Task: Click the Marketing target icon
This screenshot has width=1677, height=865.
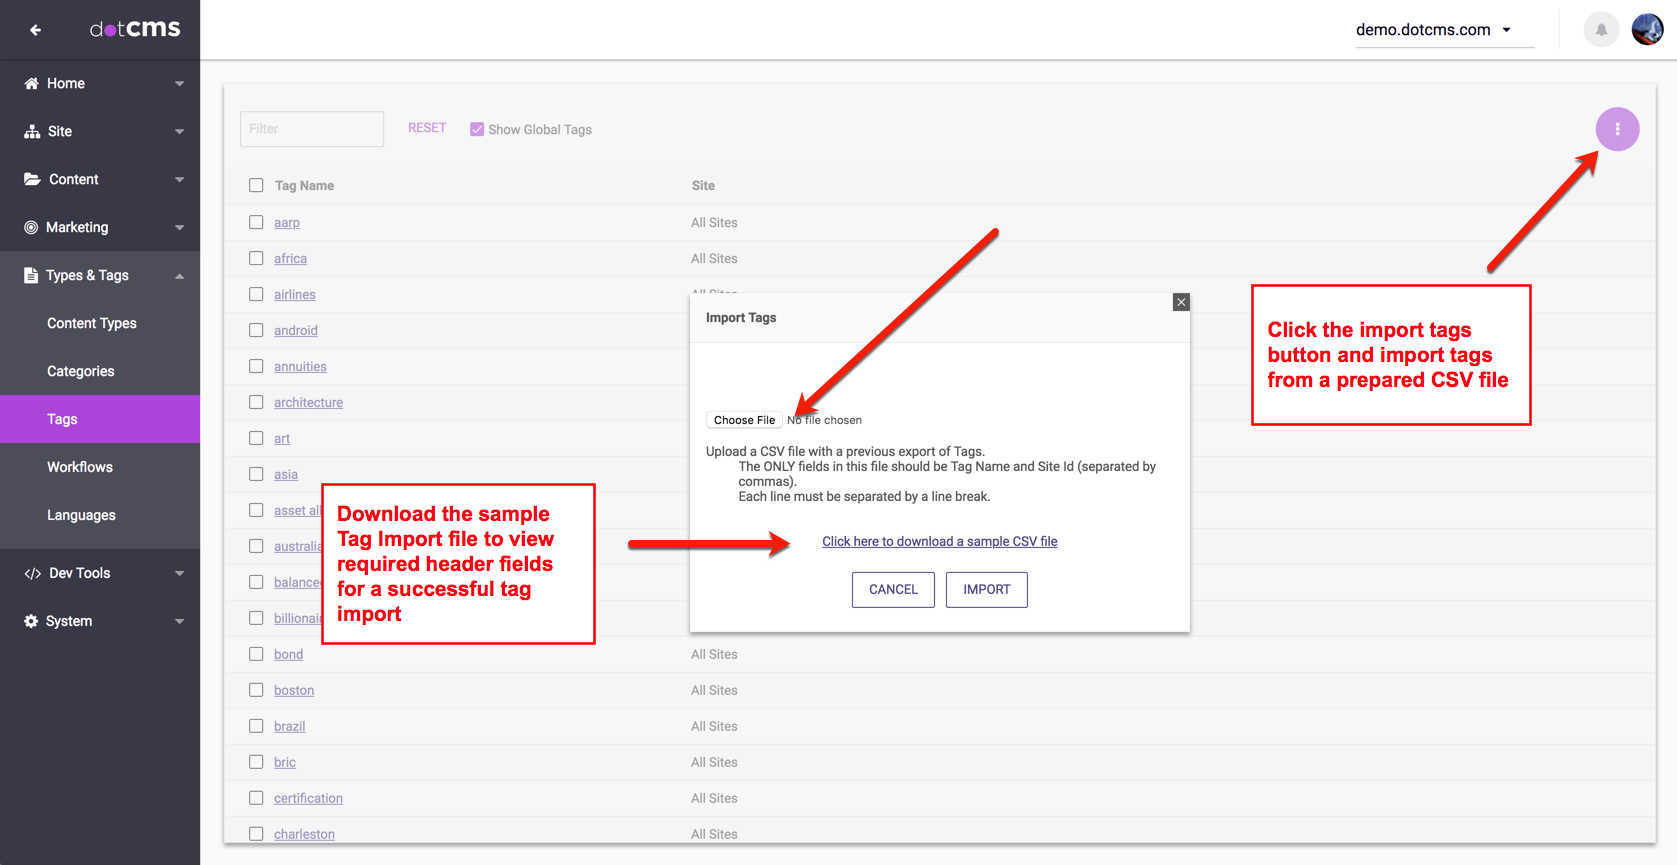Action: 31,227
